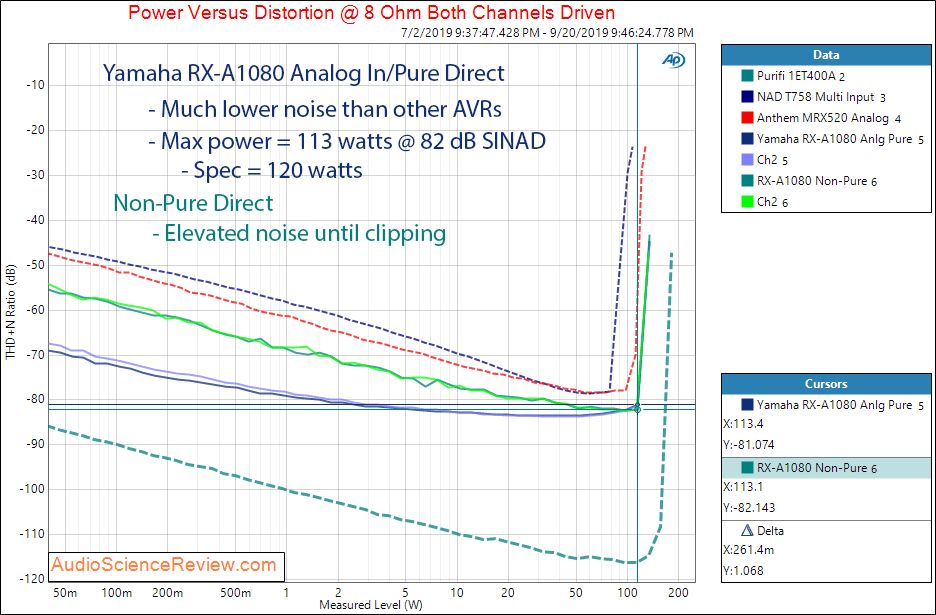Click the '200' watt tick on the horizontal axis
Viewport: 936px width, 615px height.
click(679, 593)
